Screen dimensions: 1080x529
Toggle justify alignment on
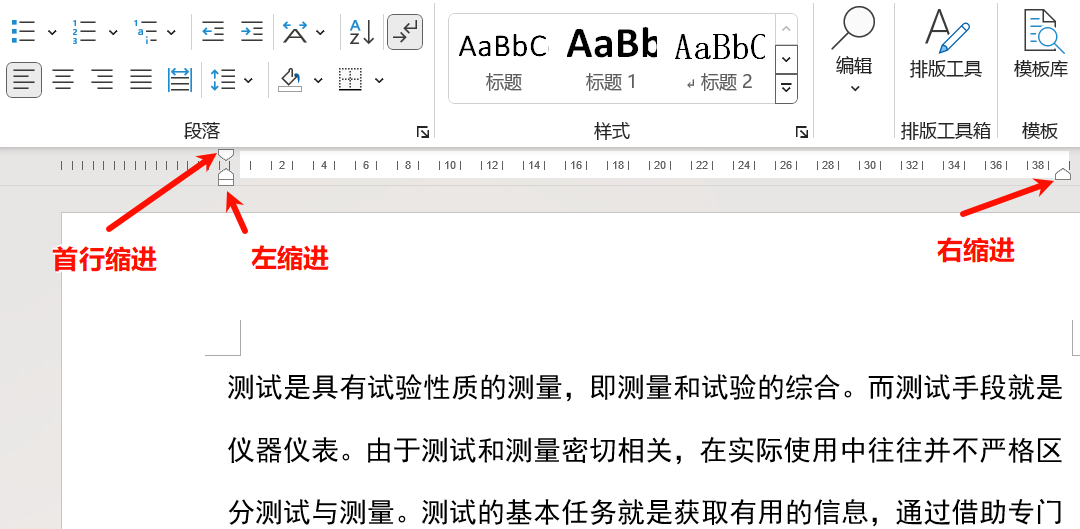tap(141, 80)
